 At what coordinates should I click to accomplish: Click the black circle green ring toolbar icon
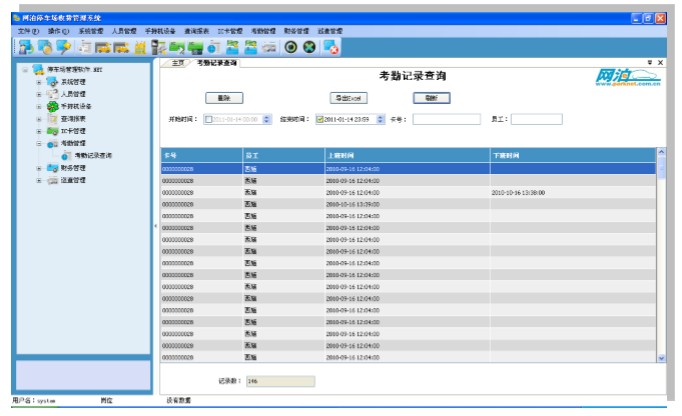(x=291, y=47)
